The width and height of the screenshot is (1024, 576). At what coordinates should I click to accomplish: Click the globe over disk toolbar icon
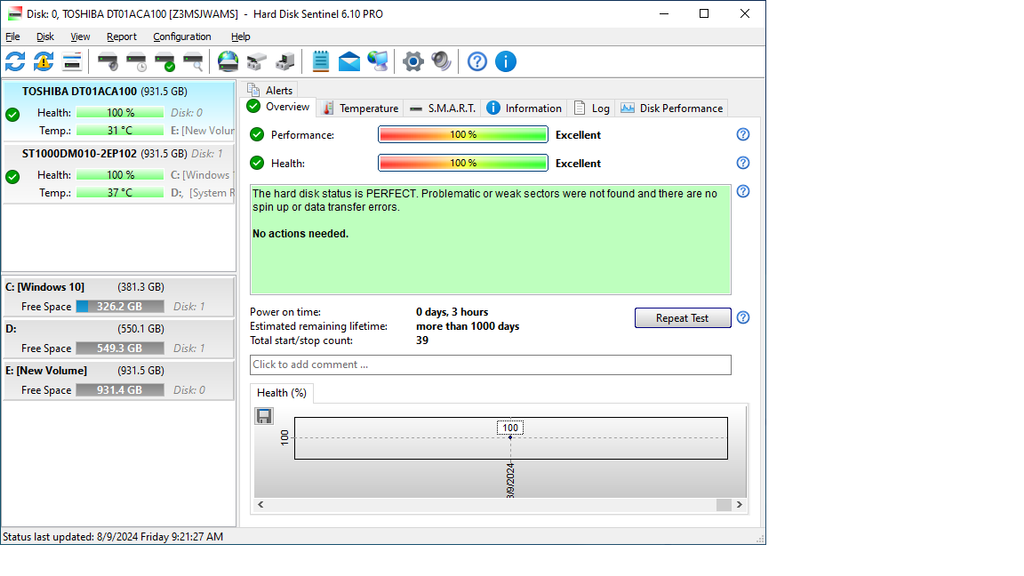pos(228,62)
